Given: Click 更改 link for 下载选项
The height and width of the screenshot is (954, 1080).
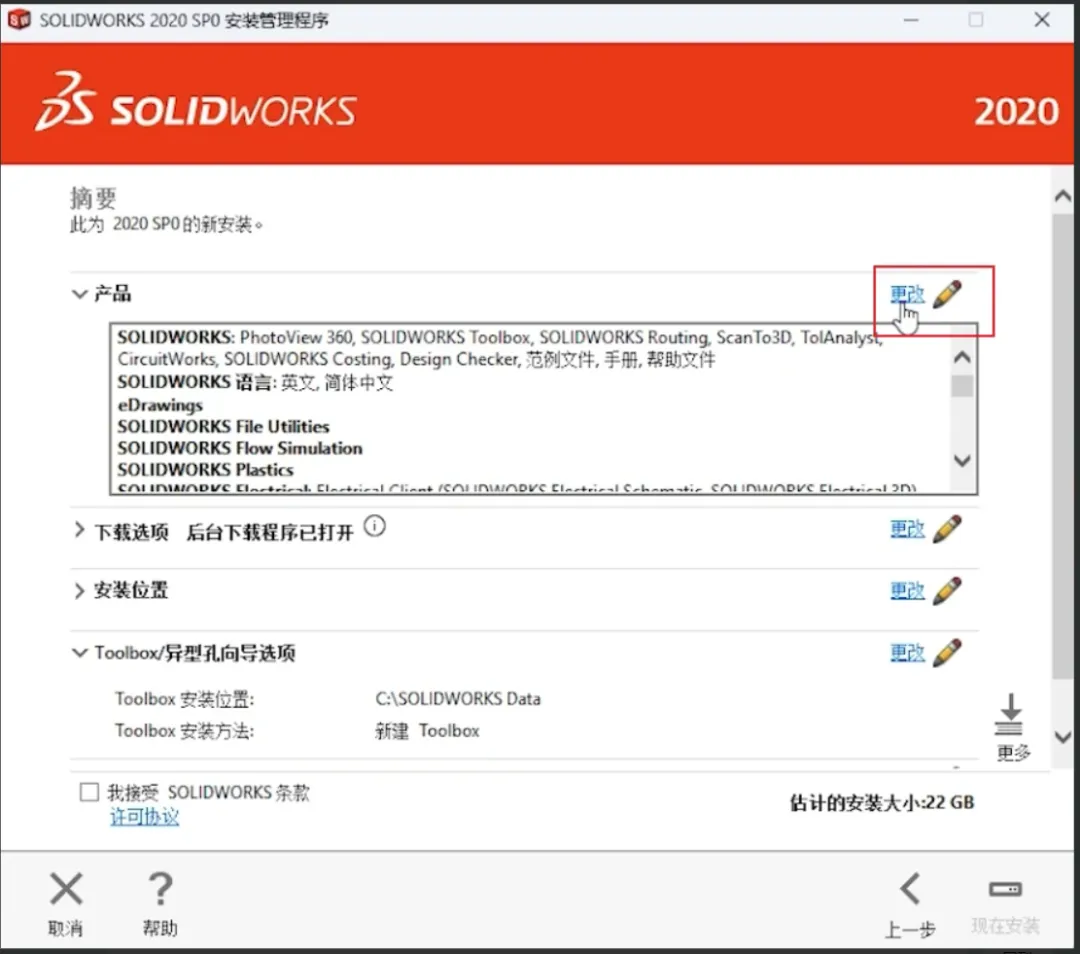Looking at the screenshot, I should [907, 529].
